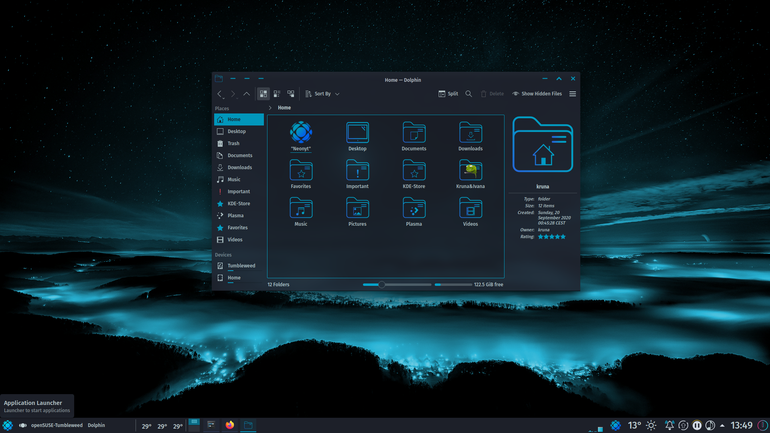The image size is (770, 433).
Task: Click the Home breadcrumb in location bar
Action: pyautogui.click(x=284, y=108)
